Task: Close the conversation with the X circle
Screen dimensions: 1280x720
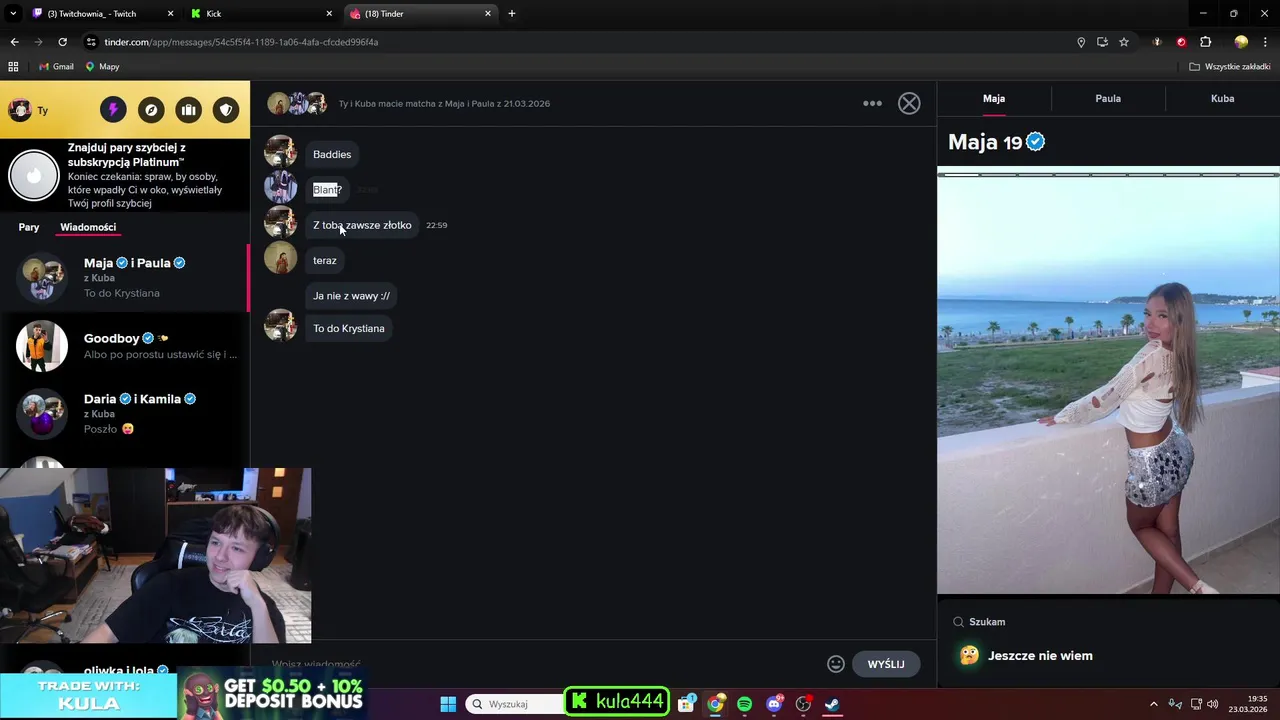Action: (x=909, y=103)
